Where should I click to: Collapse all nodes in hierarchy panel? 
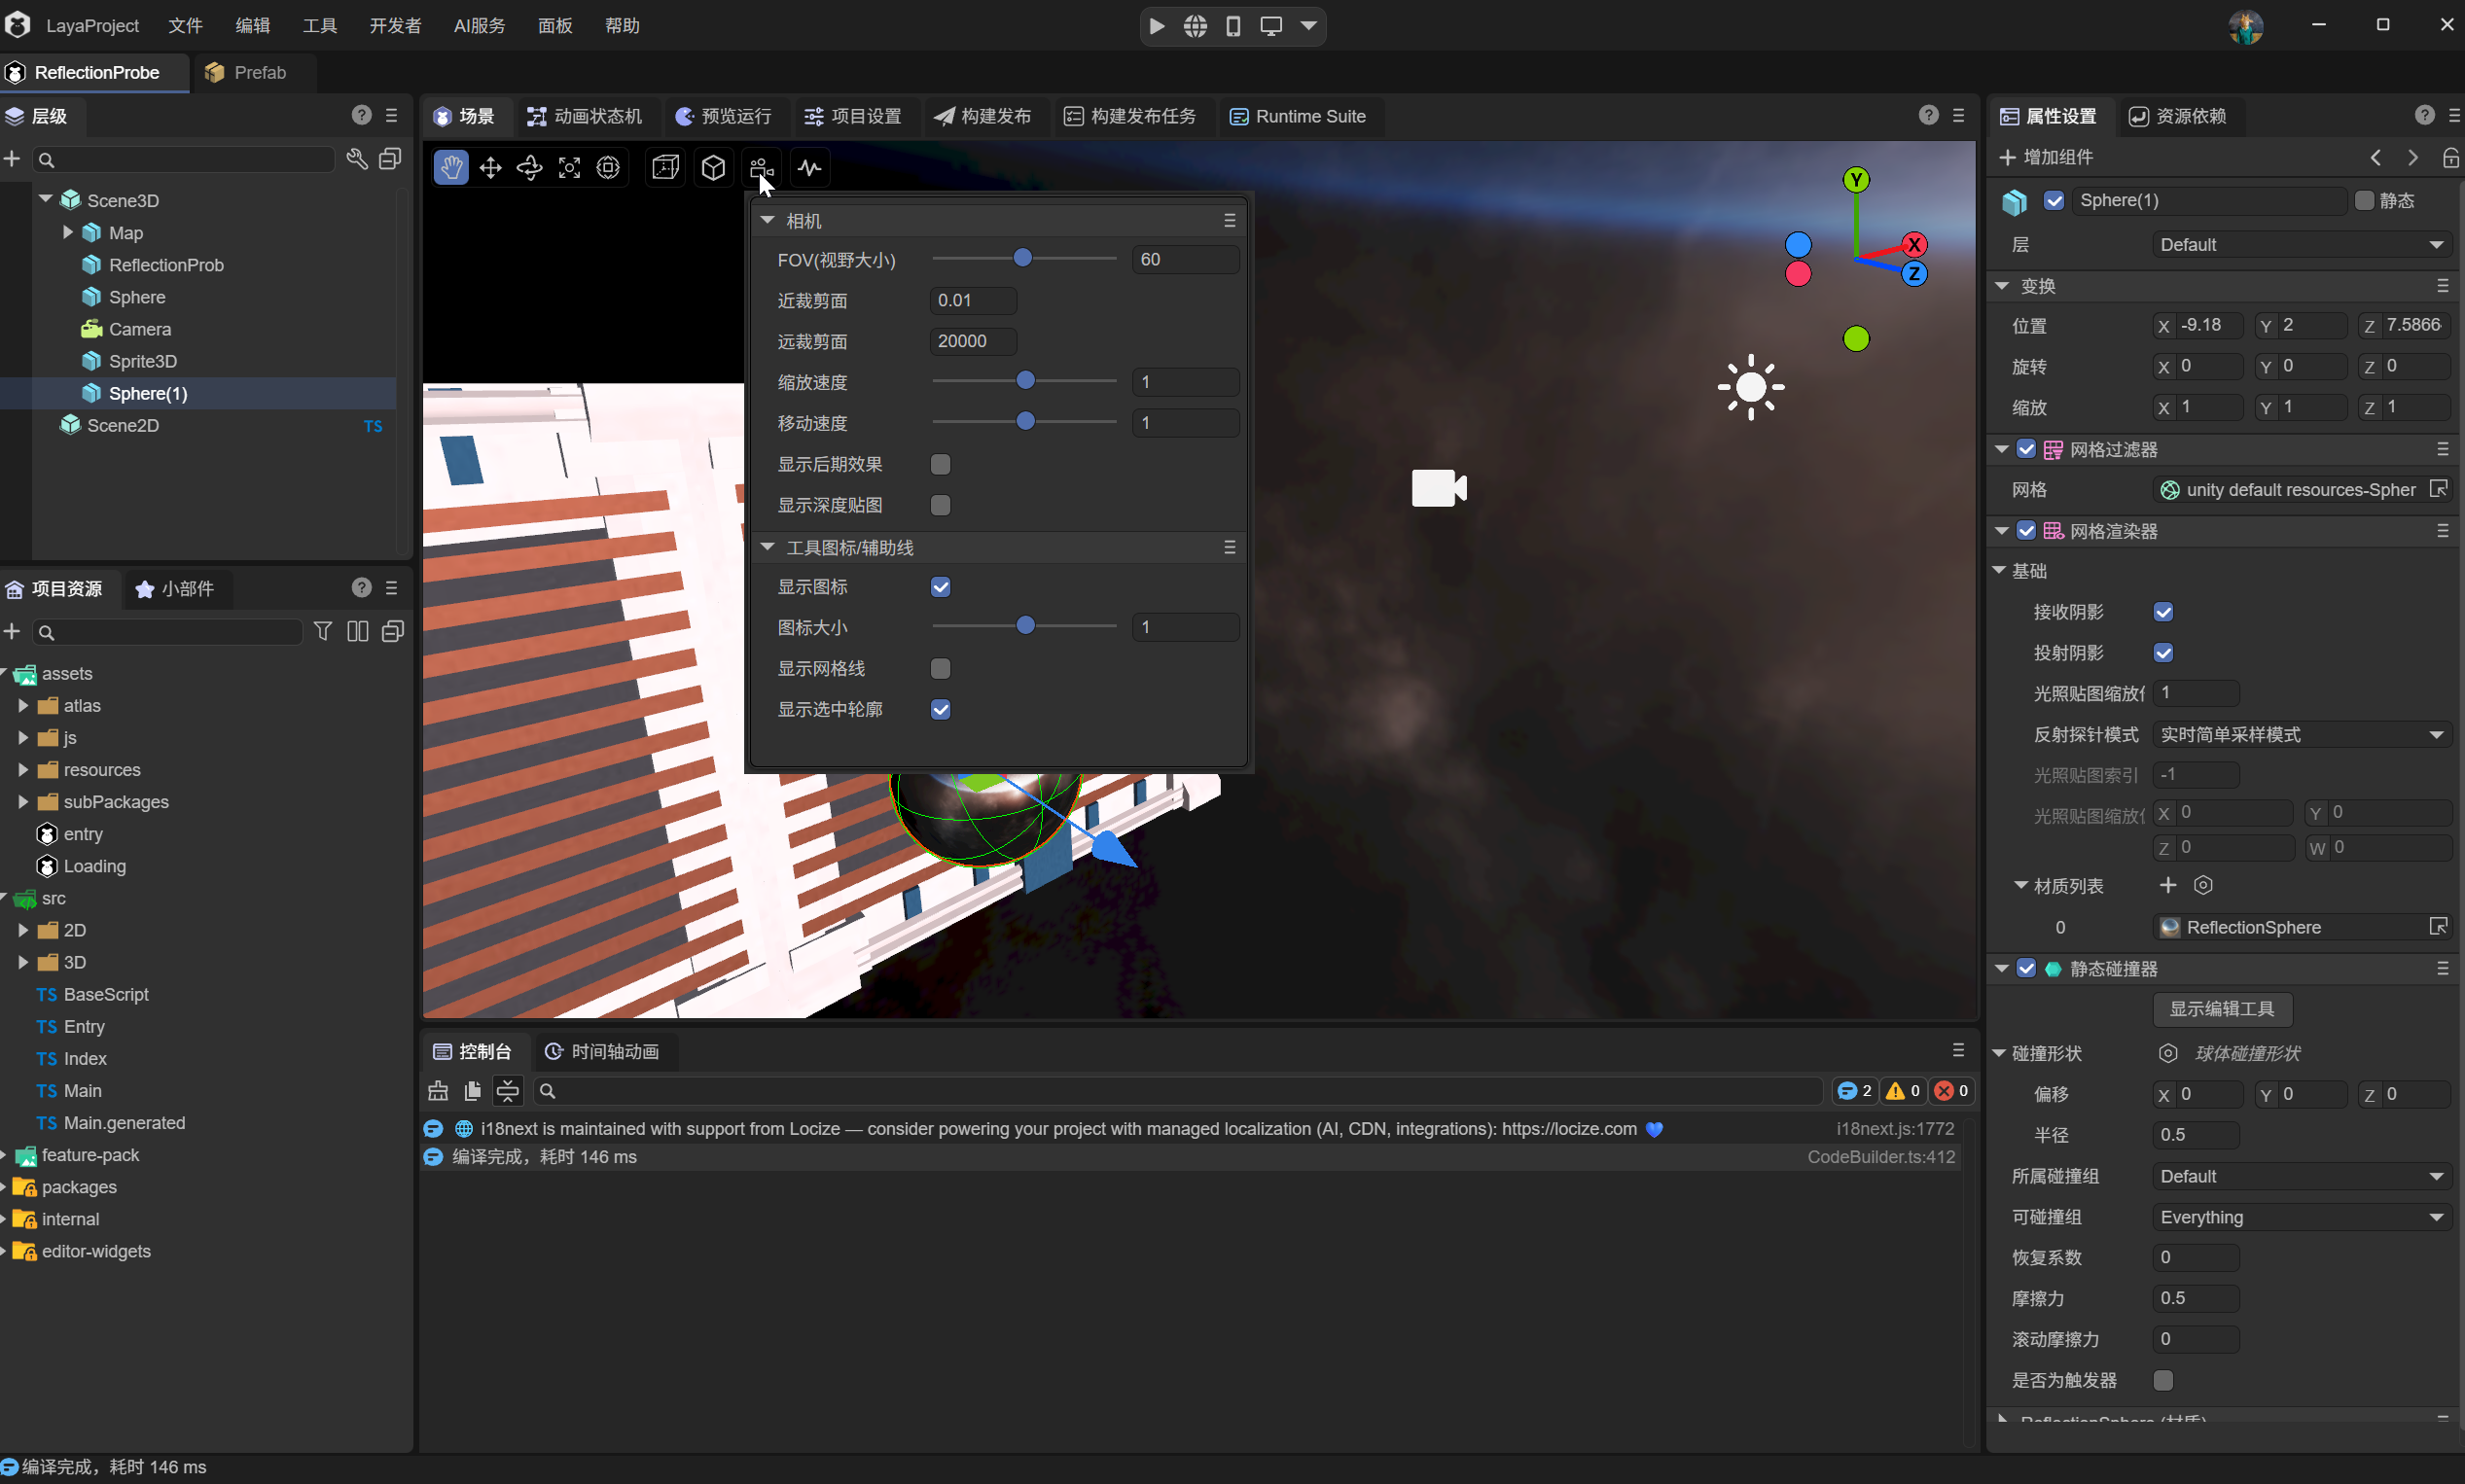pyautogui.click(x=390, y=159)
